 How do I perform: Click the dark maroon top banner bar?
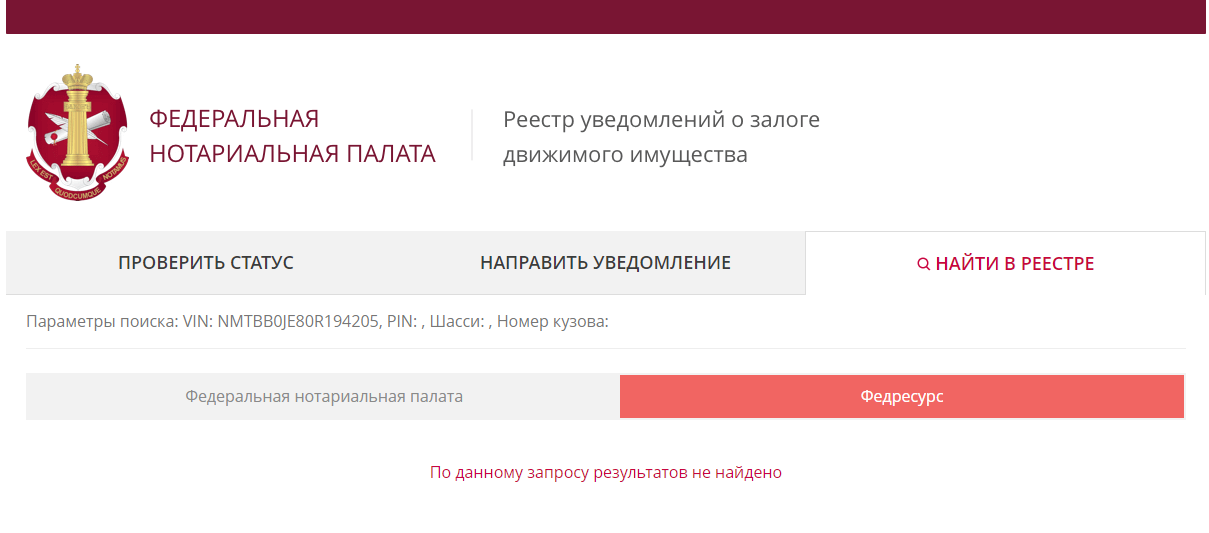coord(605,17)
